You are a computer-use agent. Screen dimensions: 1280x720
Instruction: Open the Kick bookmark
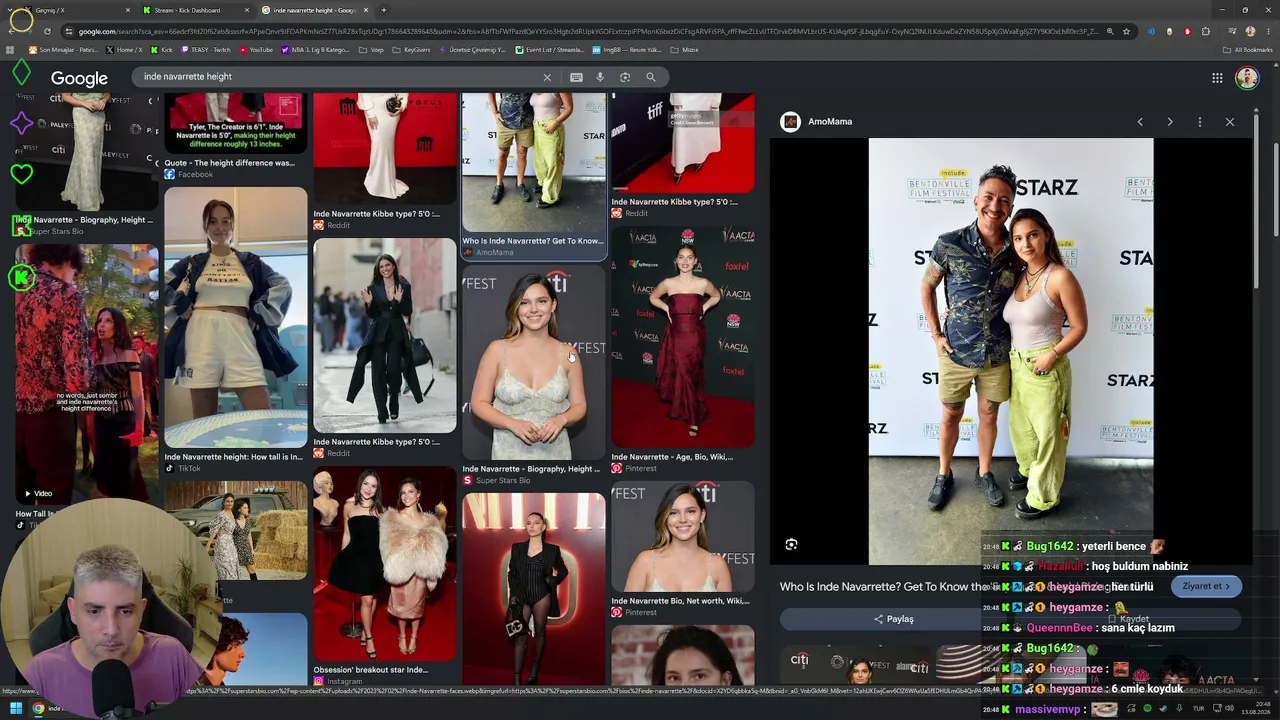click(161, 49)
